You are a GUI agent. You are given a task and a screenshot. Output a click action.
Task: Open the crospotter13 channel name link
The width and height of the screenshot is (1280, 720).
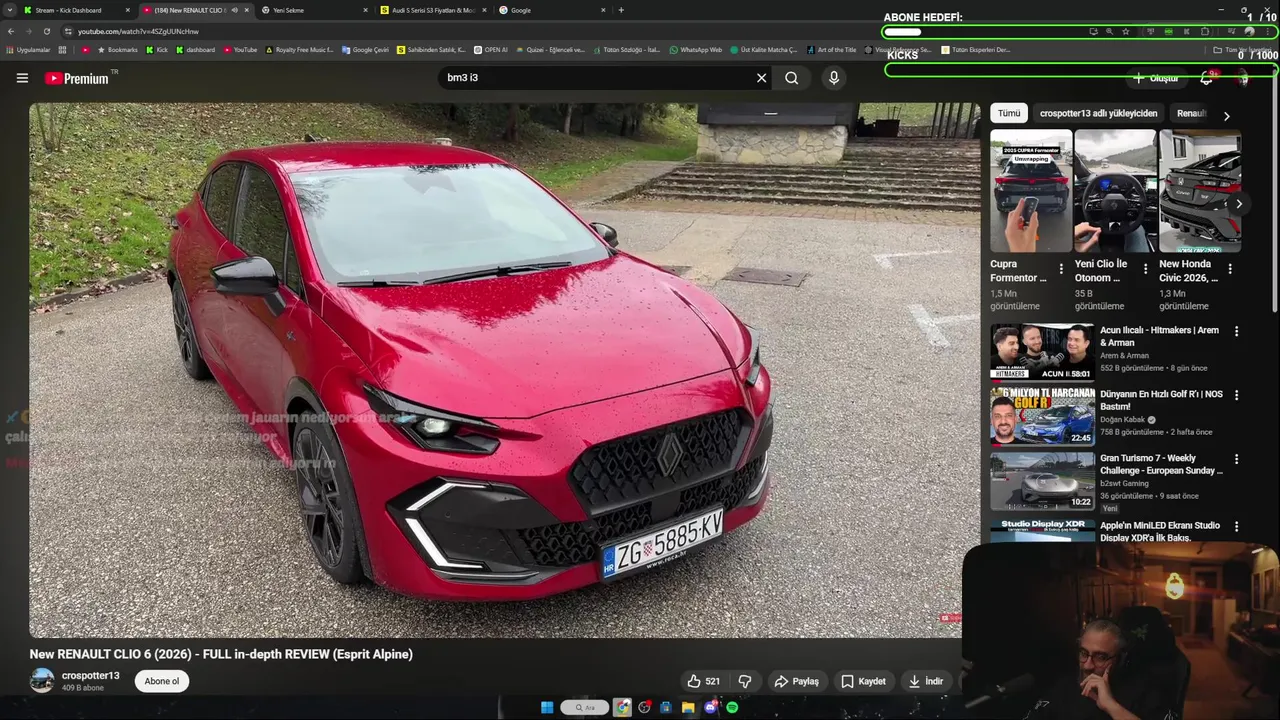point(90,676)
